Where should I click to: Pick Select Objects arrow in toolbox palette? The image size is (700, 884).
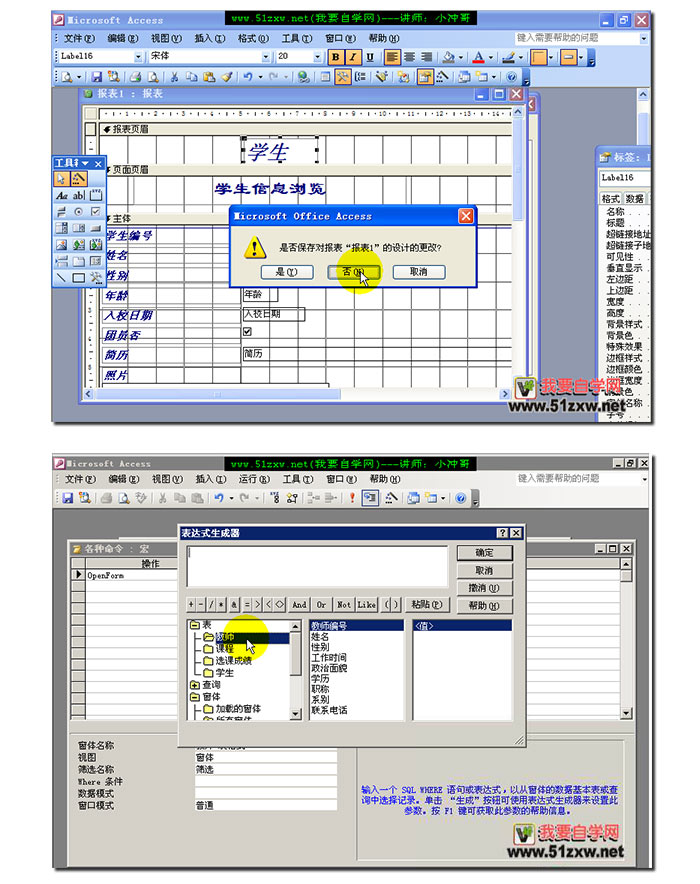pos(61,179)
